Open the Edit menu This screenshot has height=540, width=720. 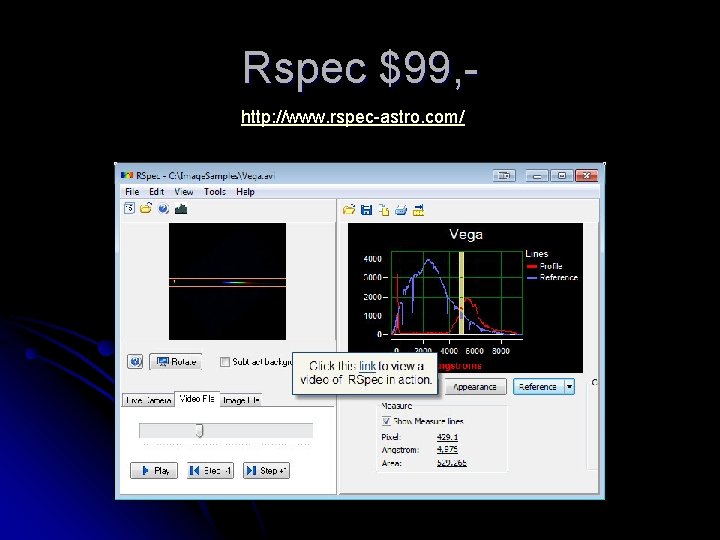click(156, 191)
